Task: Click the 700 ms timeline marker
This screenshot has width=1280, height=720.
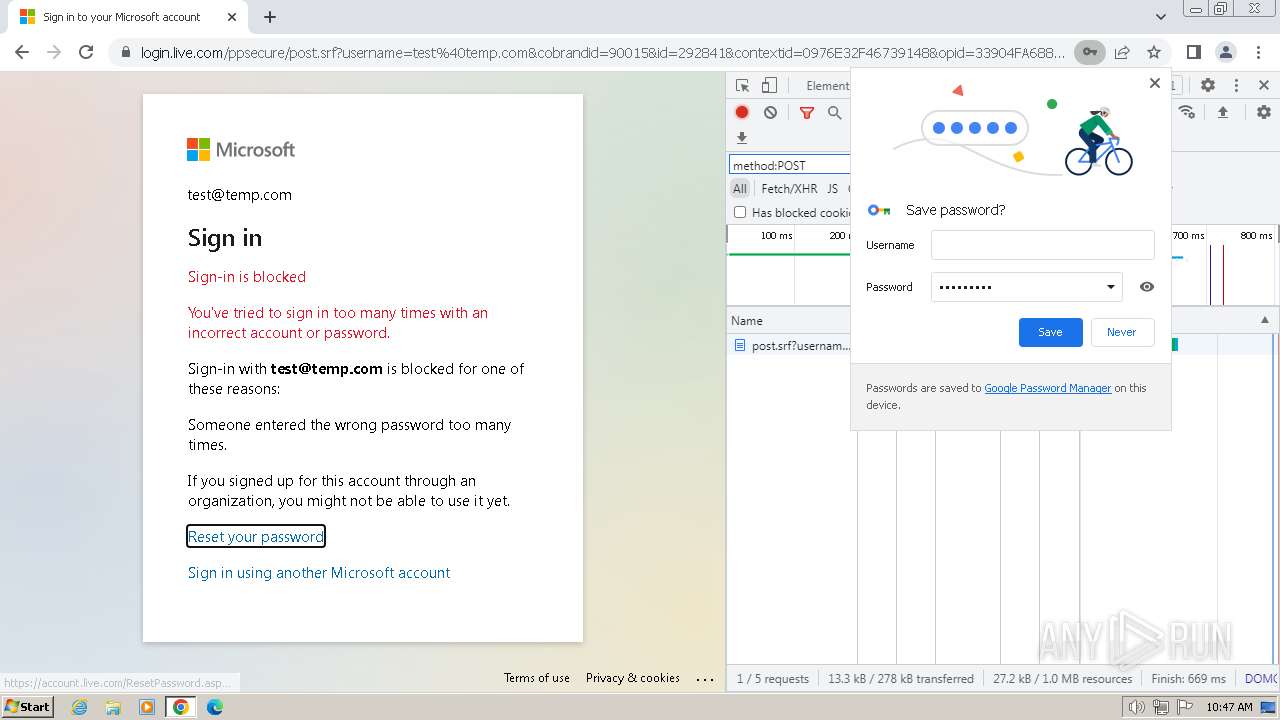Action: [1188, 236]
